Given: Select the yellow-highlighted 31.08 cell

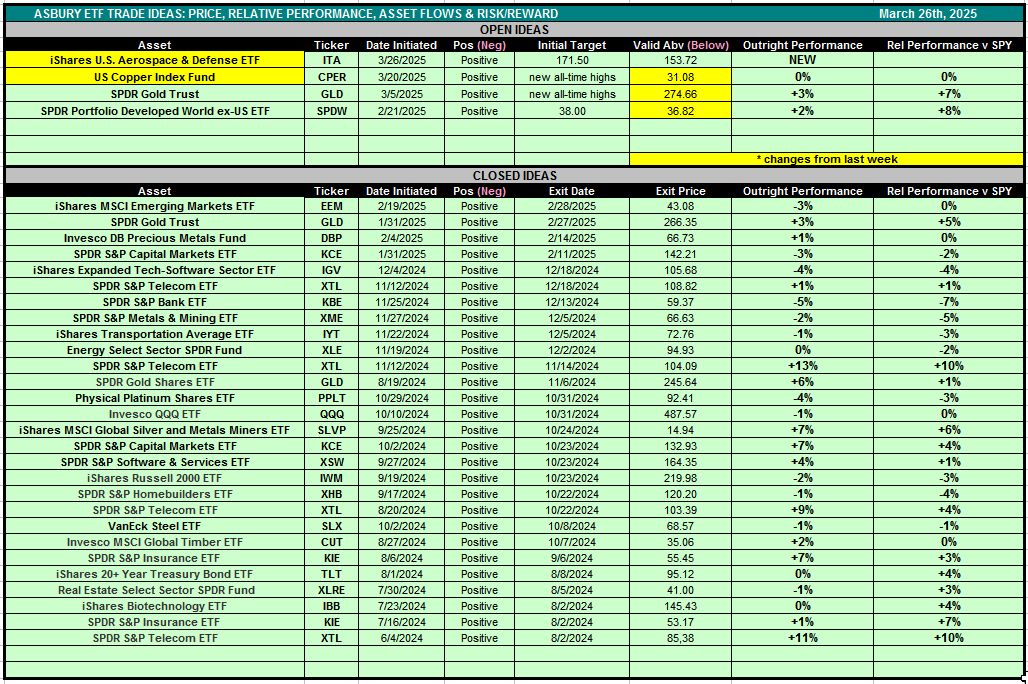Looking at the screenshot, I should click(x=680, y=77).
